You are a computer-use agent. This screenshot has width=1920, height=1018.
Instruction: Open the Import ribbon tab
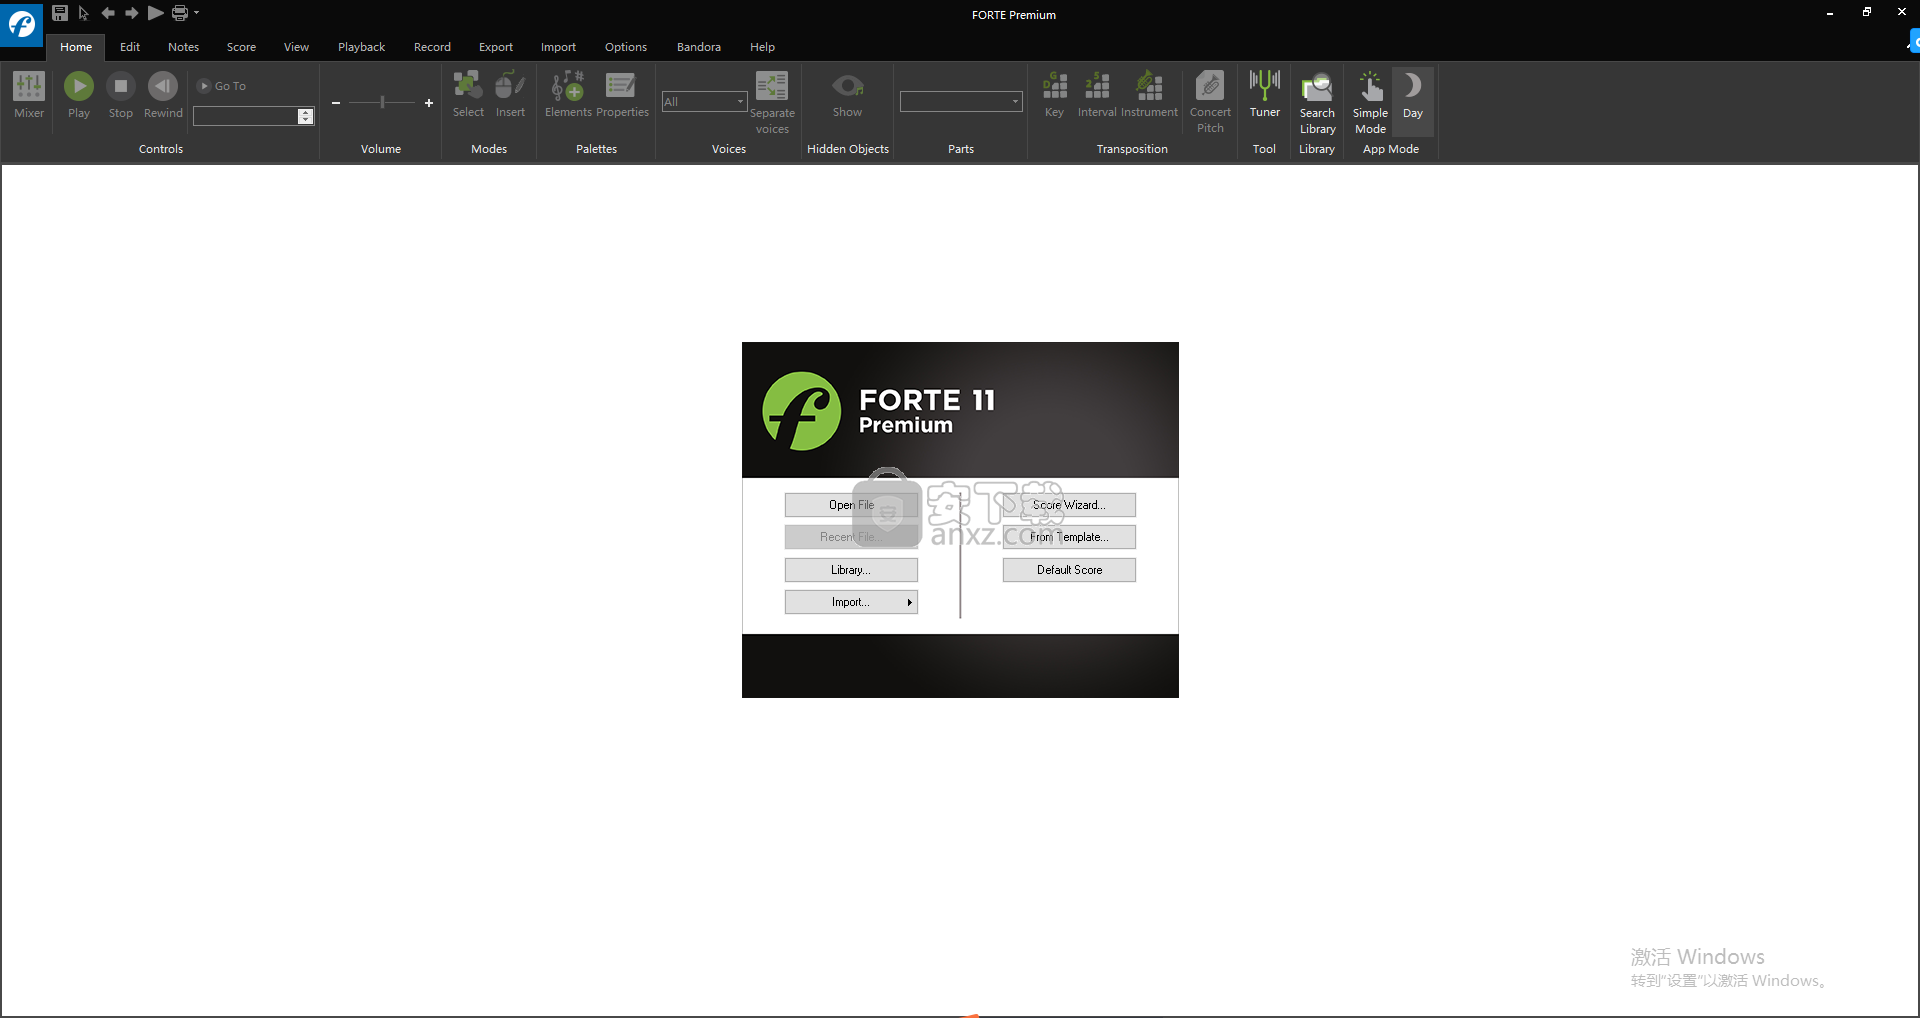pyautogui.click(x=558, y=47)
